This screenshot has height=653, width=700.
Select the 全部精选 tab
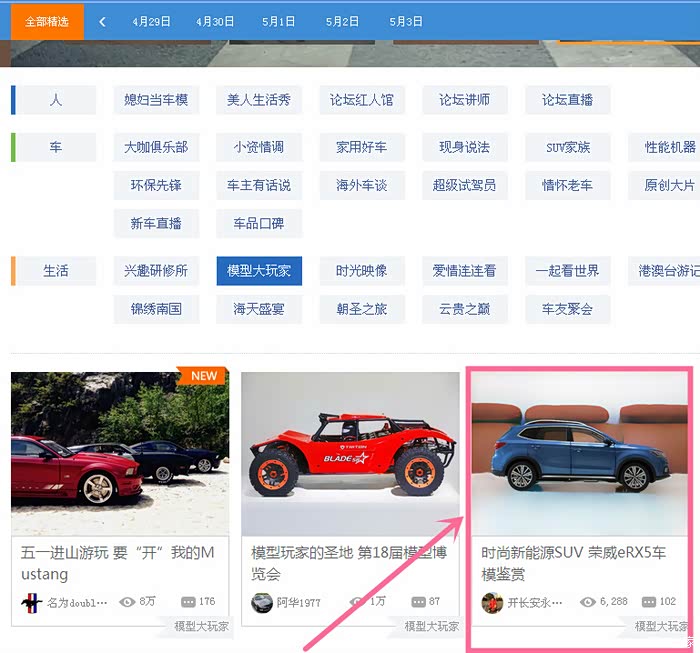(47, 21)
